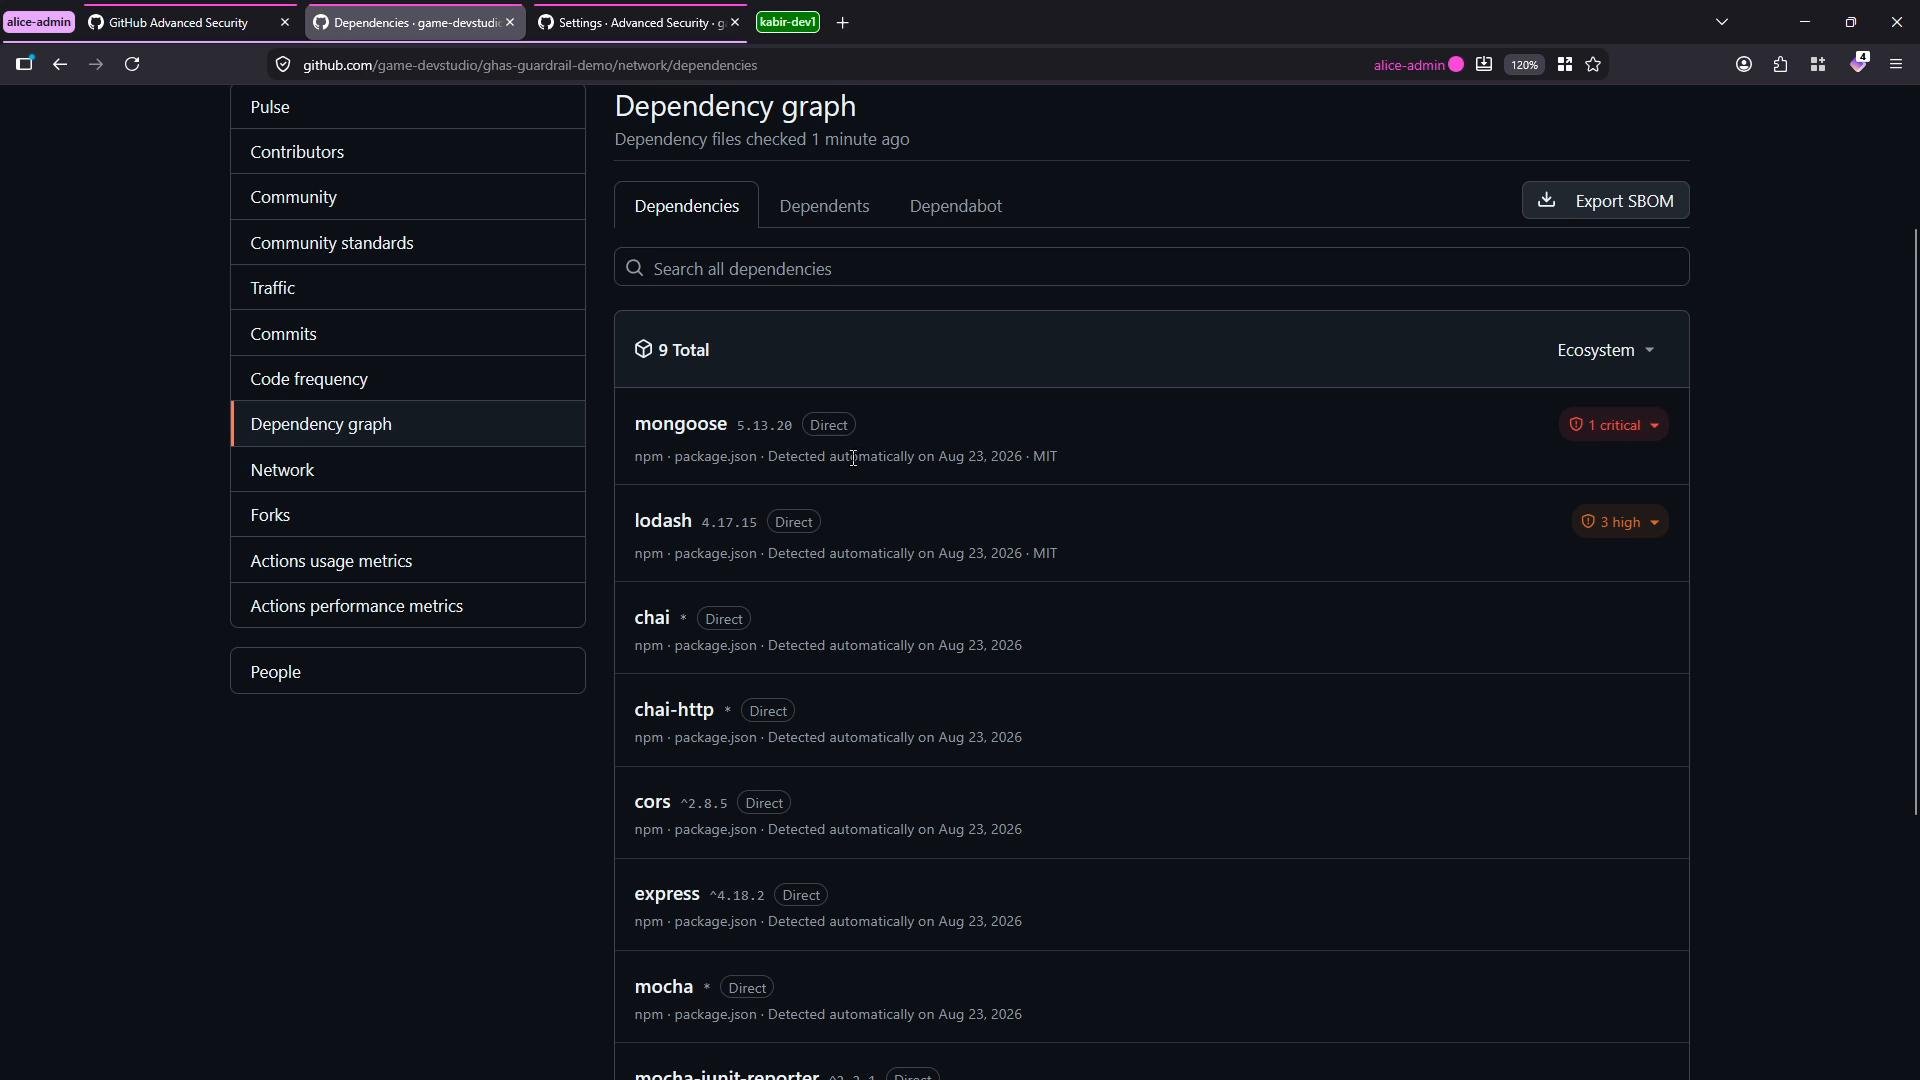
Task: Open the lodash dependency link
Action: coord(663,521)
